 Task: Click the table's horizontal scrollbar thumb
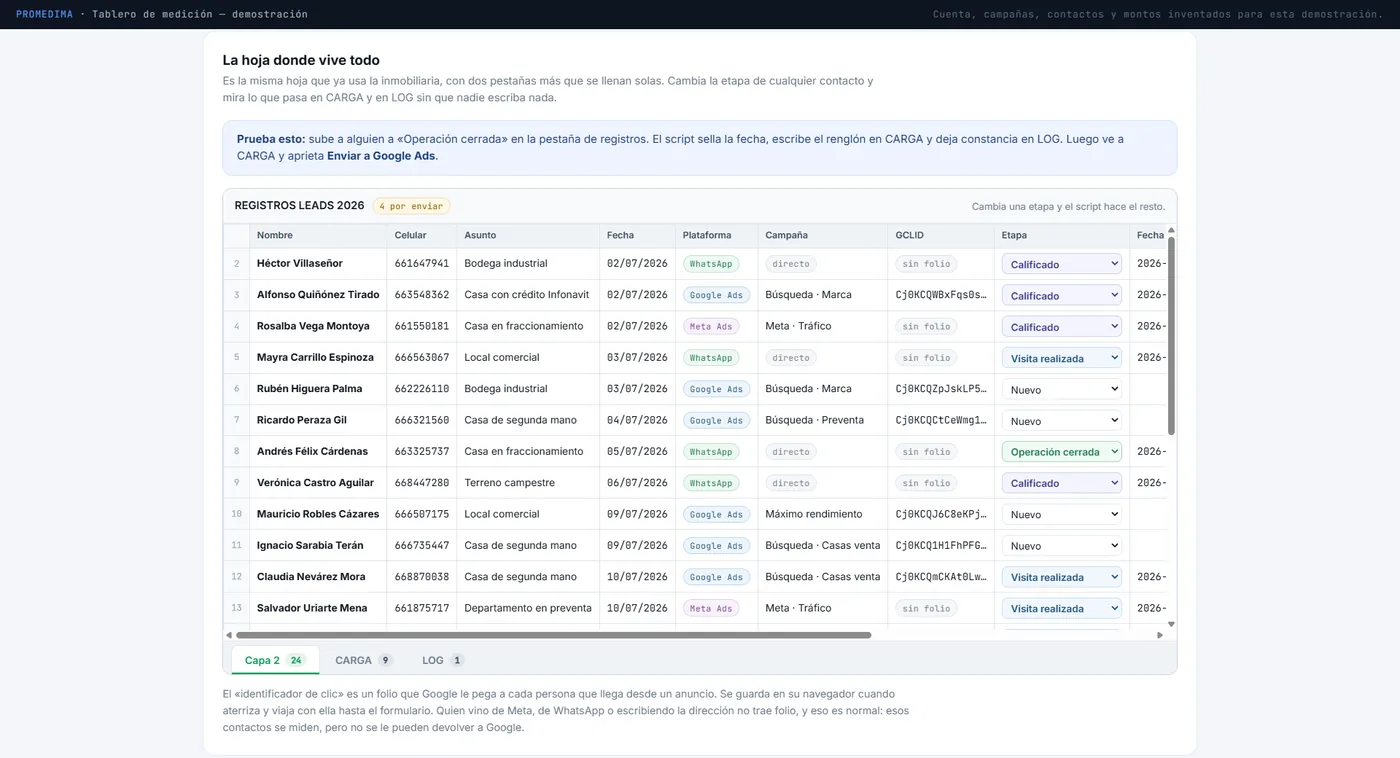point(553,635)
